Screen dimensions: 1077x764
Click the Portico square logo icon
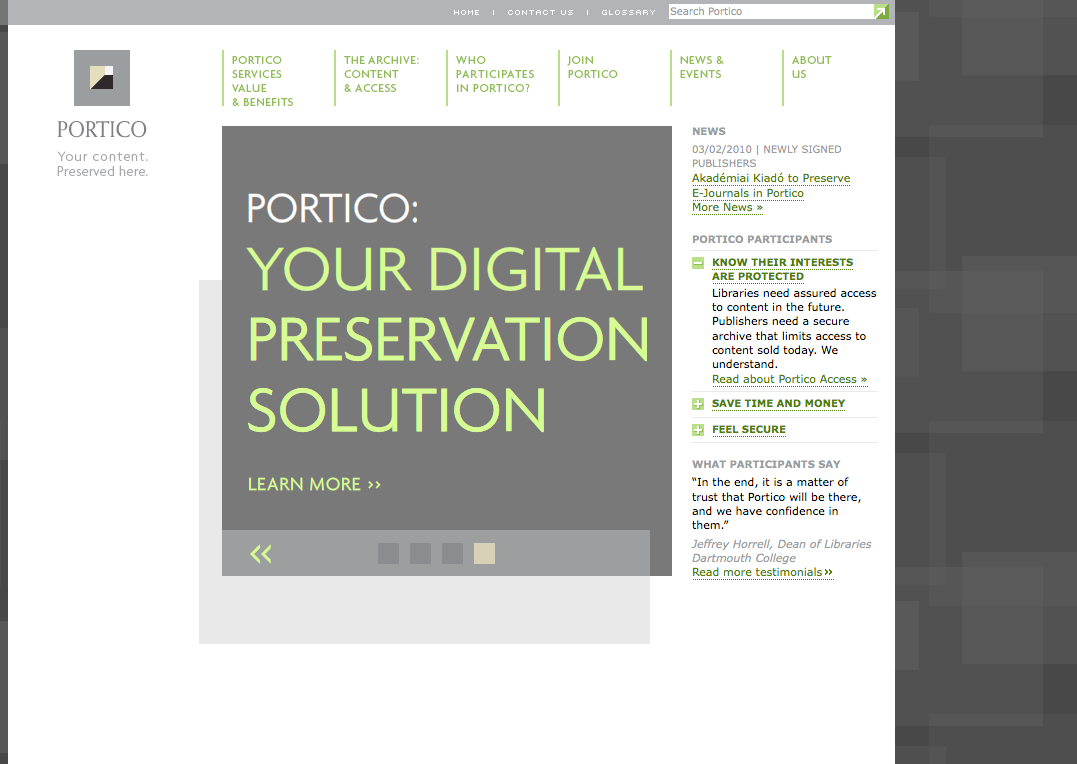(x=102, y=78)
